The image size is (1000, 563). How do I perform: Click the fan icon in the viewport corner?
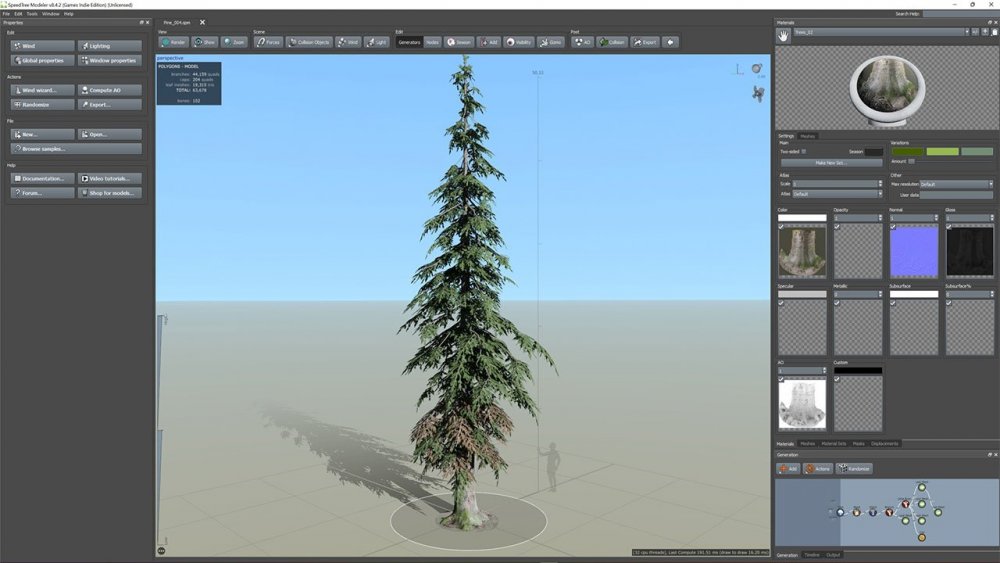[x=758, y=94]
